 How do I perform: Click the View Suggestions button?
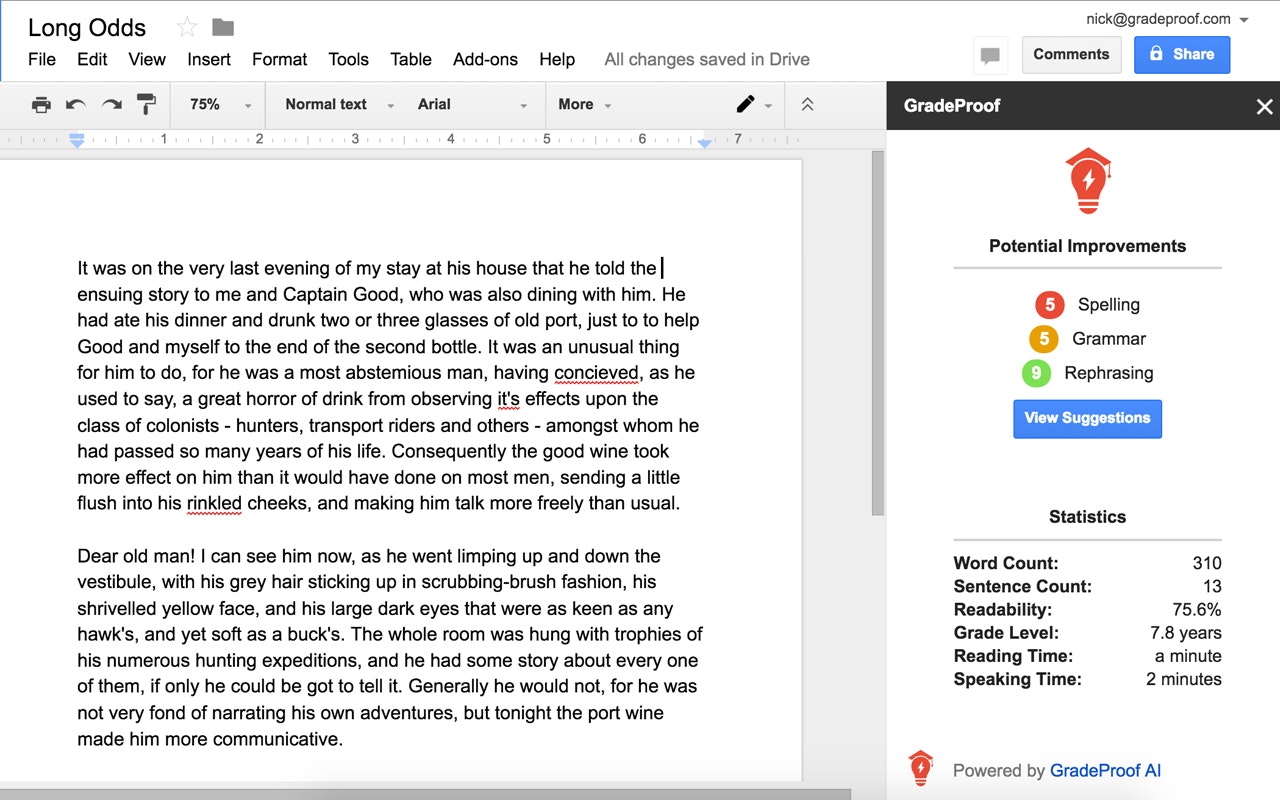pos(1087,418)
